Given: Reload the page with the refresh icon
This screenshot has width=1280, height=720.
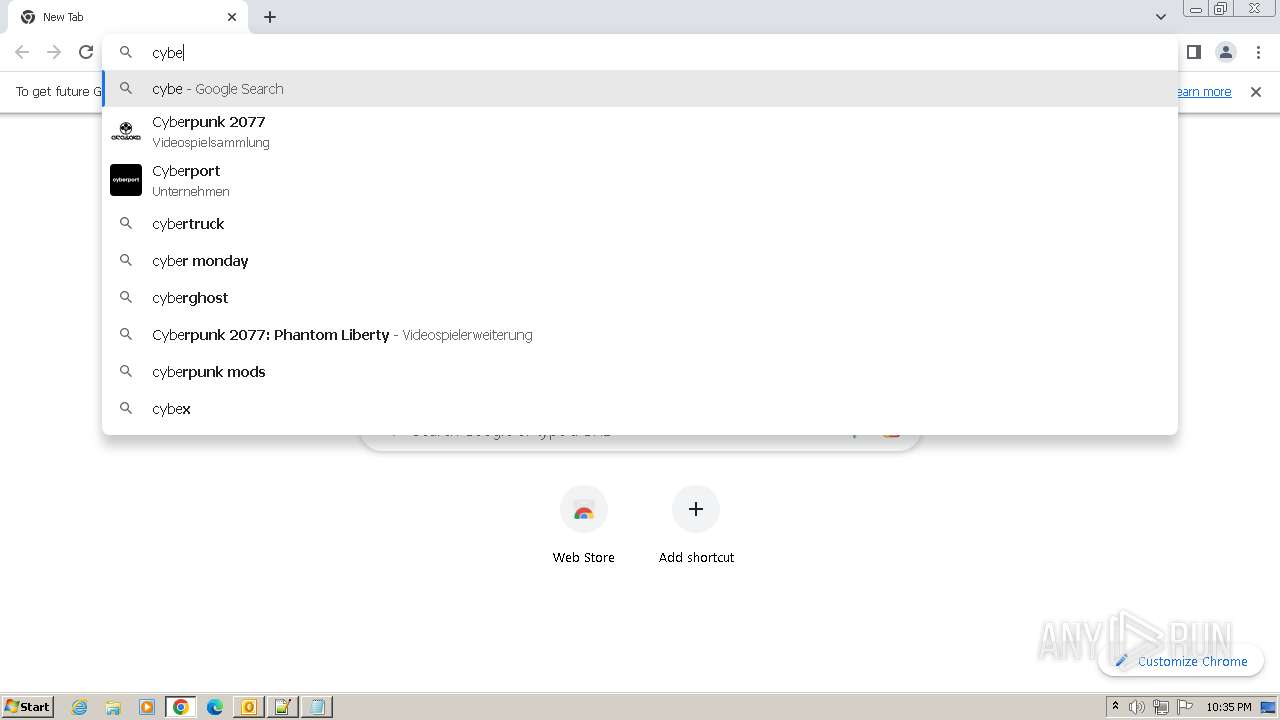Looking at the screenshot, I should (86, 52).
